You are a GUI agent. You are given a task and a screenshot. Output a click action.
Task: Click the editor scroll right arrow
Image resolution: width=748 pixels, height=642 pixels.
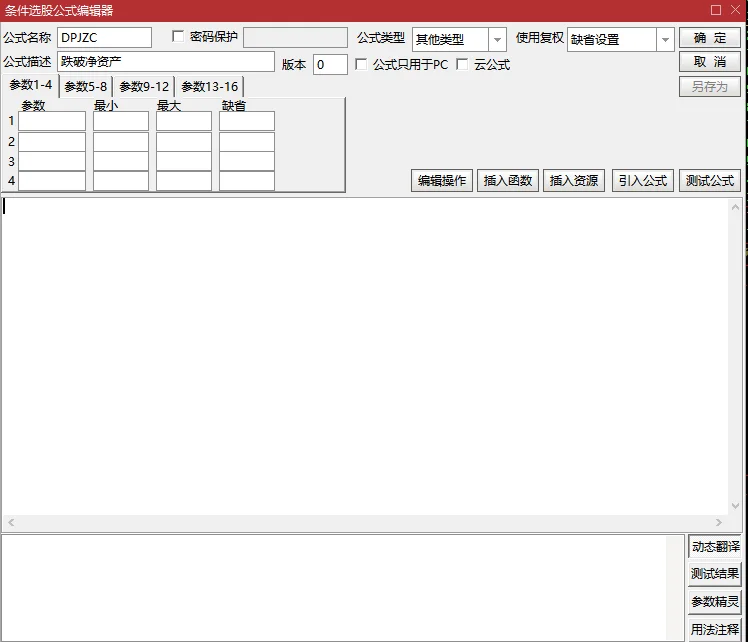tap(719, 523)
